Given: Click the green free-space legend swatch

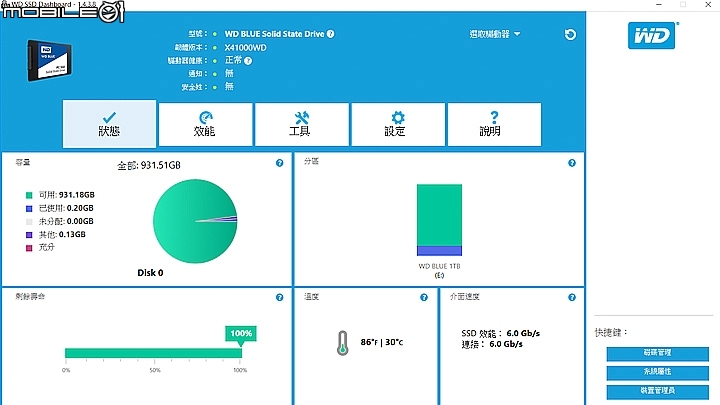Looking at the screenshot, I should 29,195.
